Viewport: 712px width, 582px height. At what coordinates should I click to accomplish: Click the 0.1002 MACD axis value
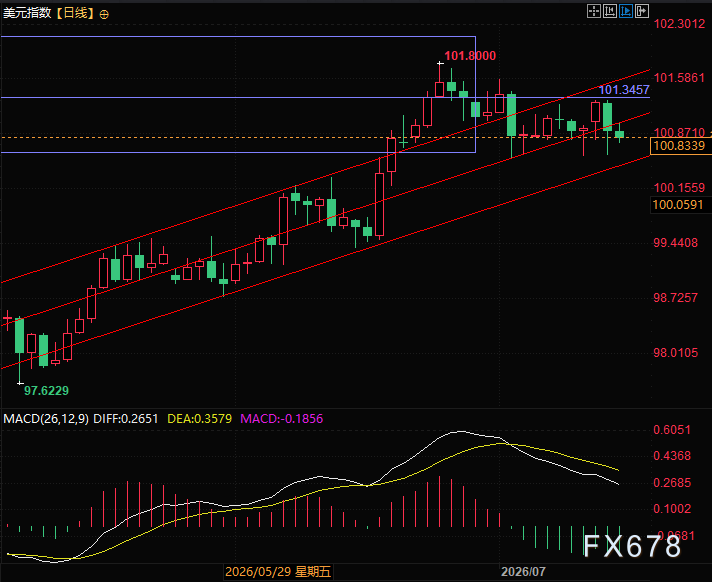(672, 509)
